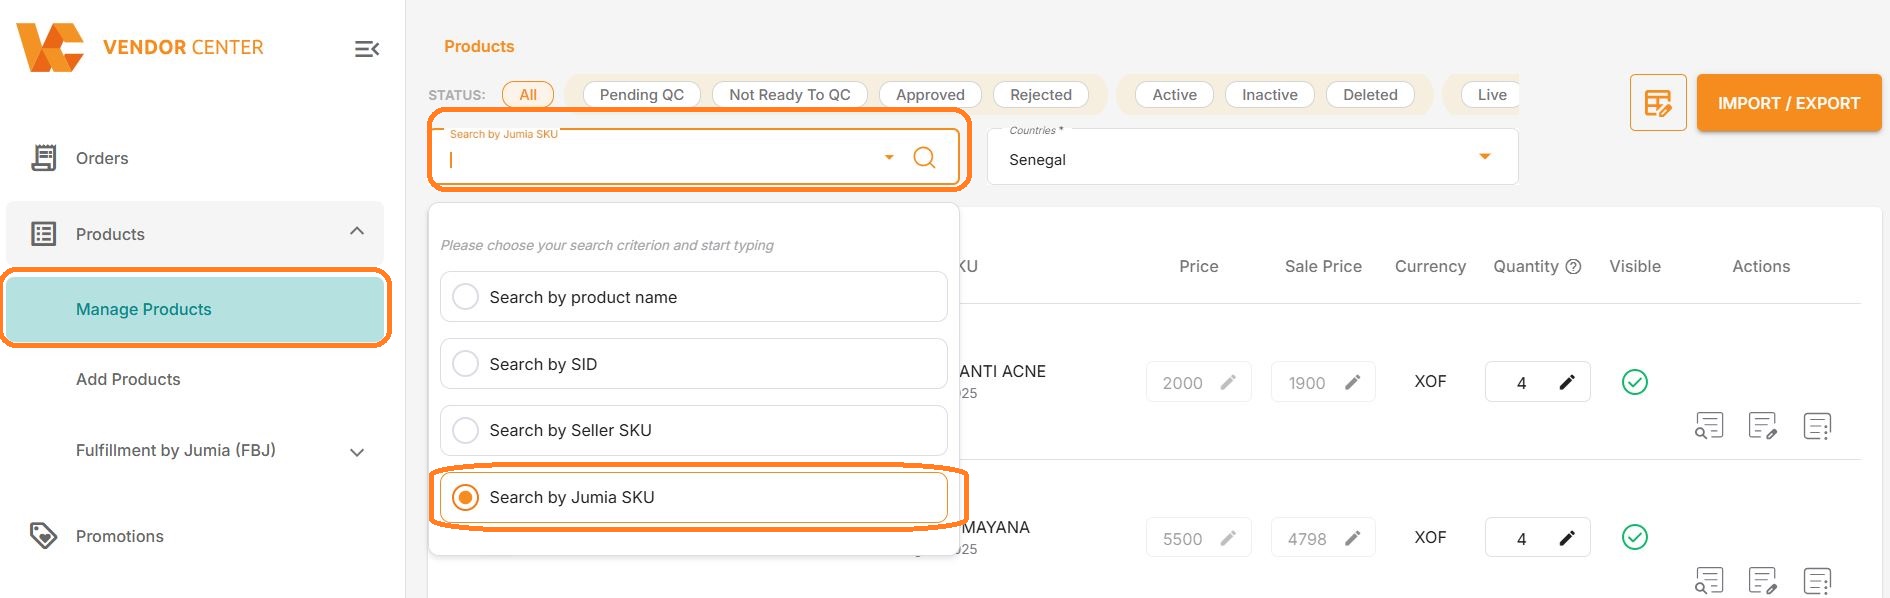The image size is (1890, 598).
Task: Edit the 4798 sale price pencil
Action: (1352, 538)
